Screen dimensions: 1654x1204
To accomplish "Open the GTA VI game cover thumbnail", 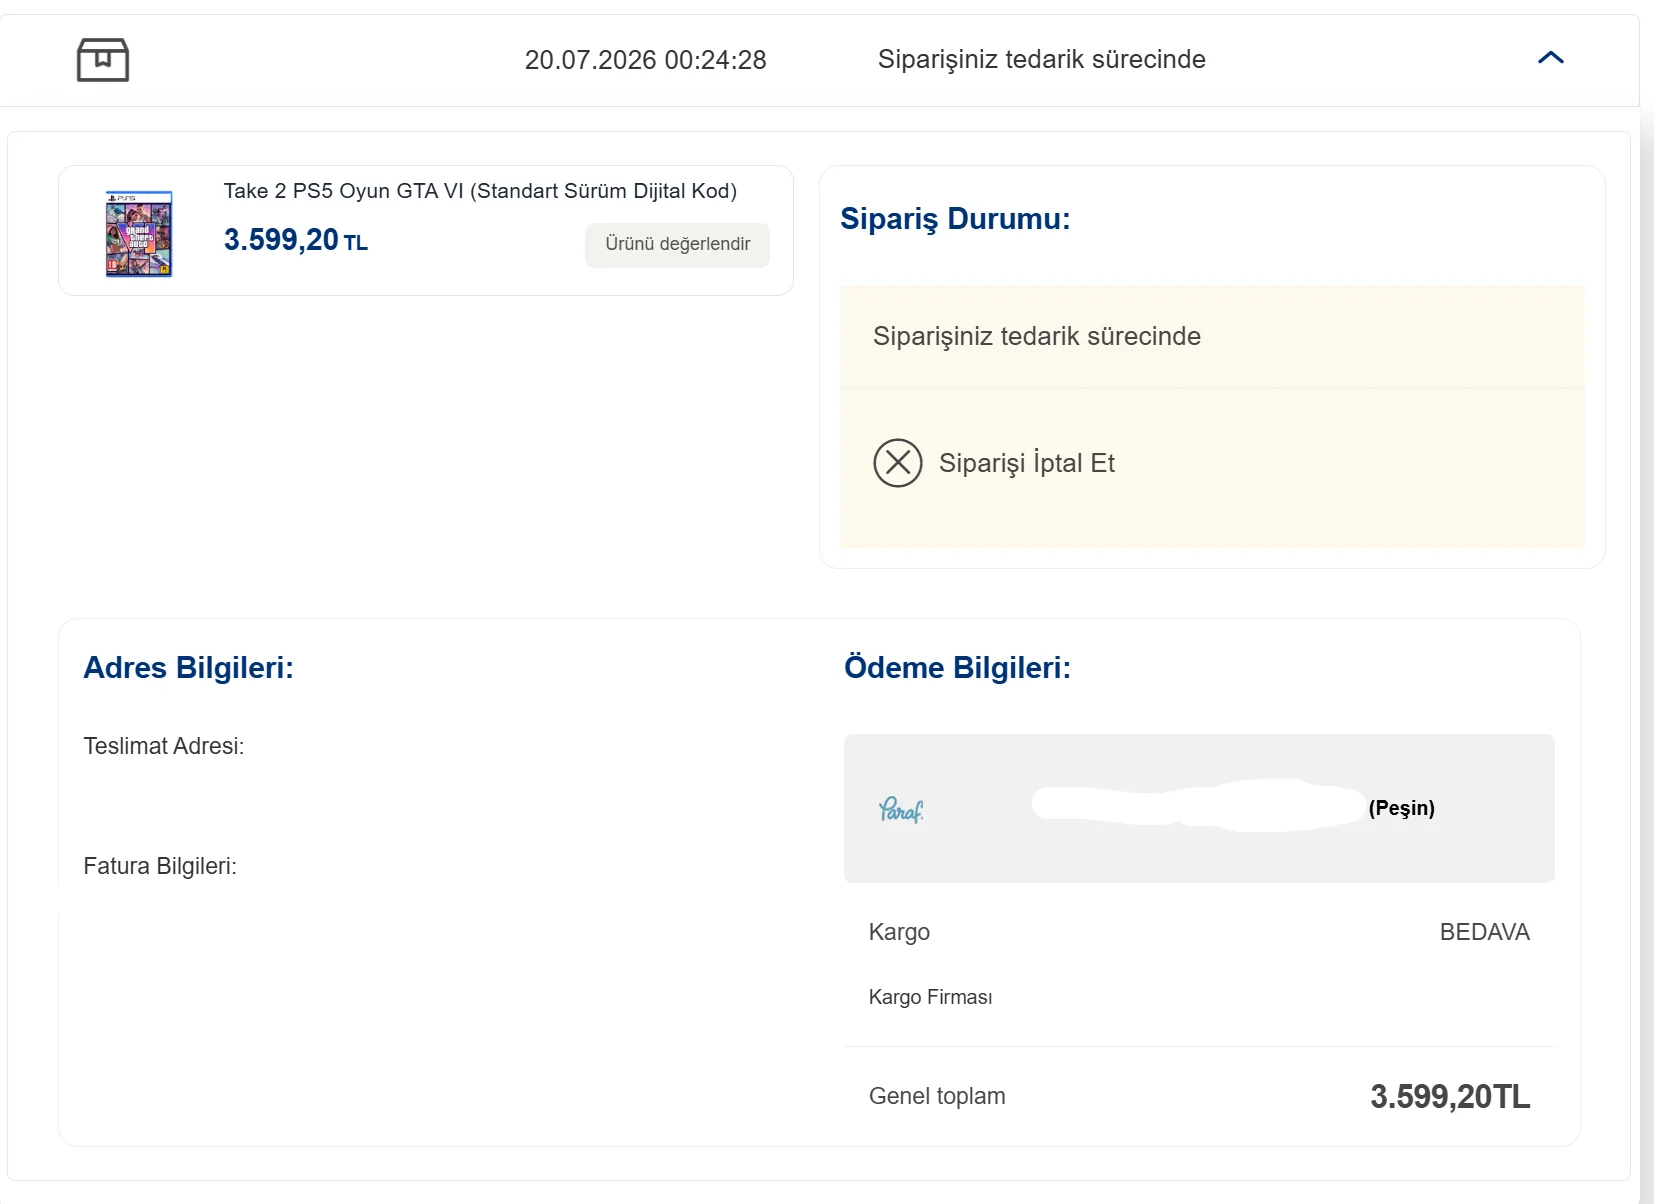I will tap(139, 233).
